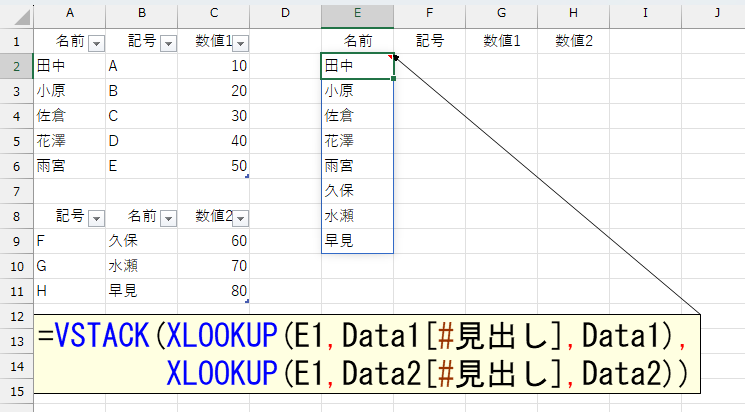Select cell B5 containing letter D
This screenshot has height=412, width=745.
point(142,141)
